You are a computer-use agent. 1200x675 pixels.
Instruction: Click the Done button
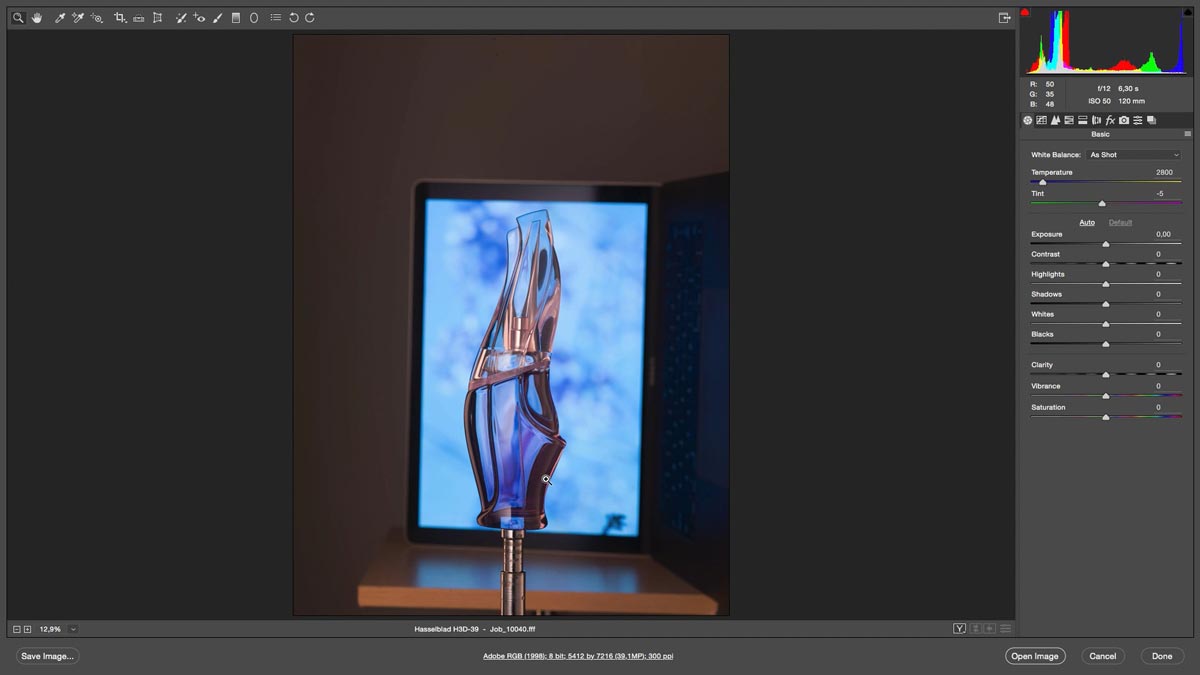point(1162,656)
